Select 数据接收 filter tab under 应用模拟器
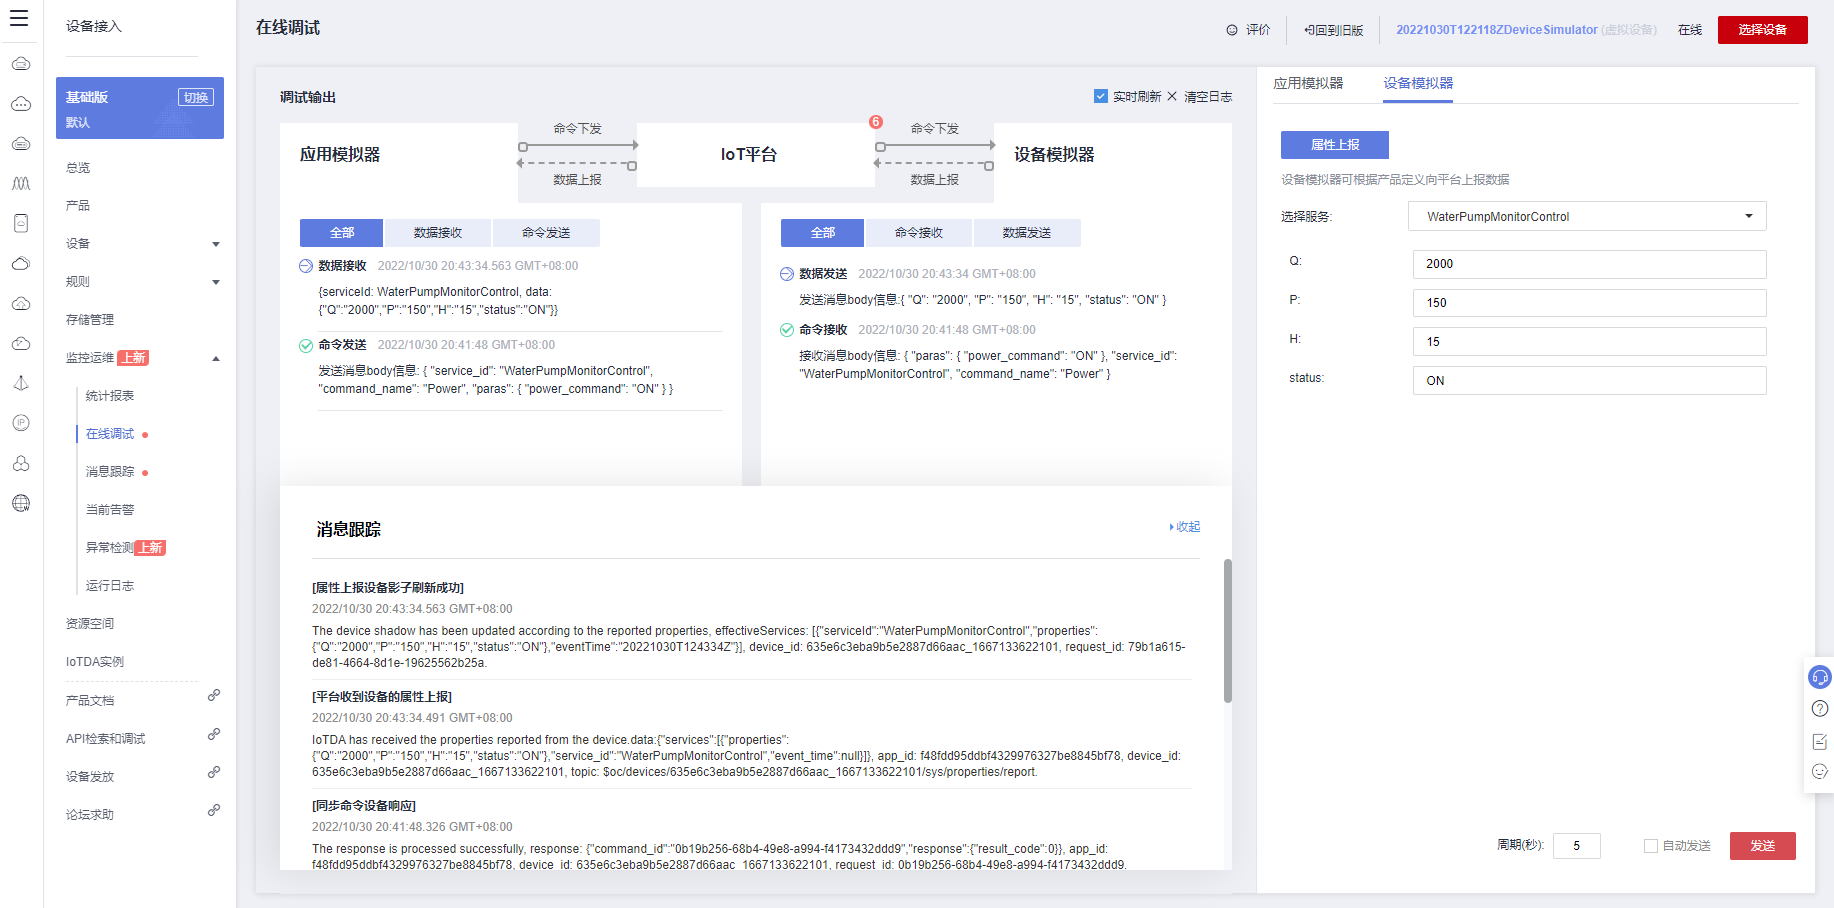The width and height of the screenshot is (1834, 908). (438, 233)
